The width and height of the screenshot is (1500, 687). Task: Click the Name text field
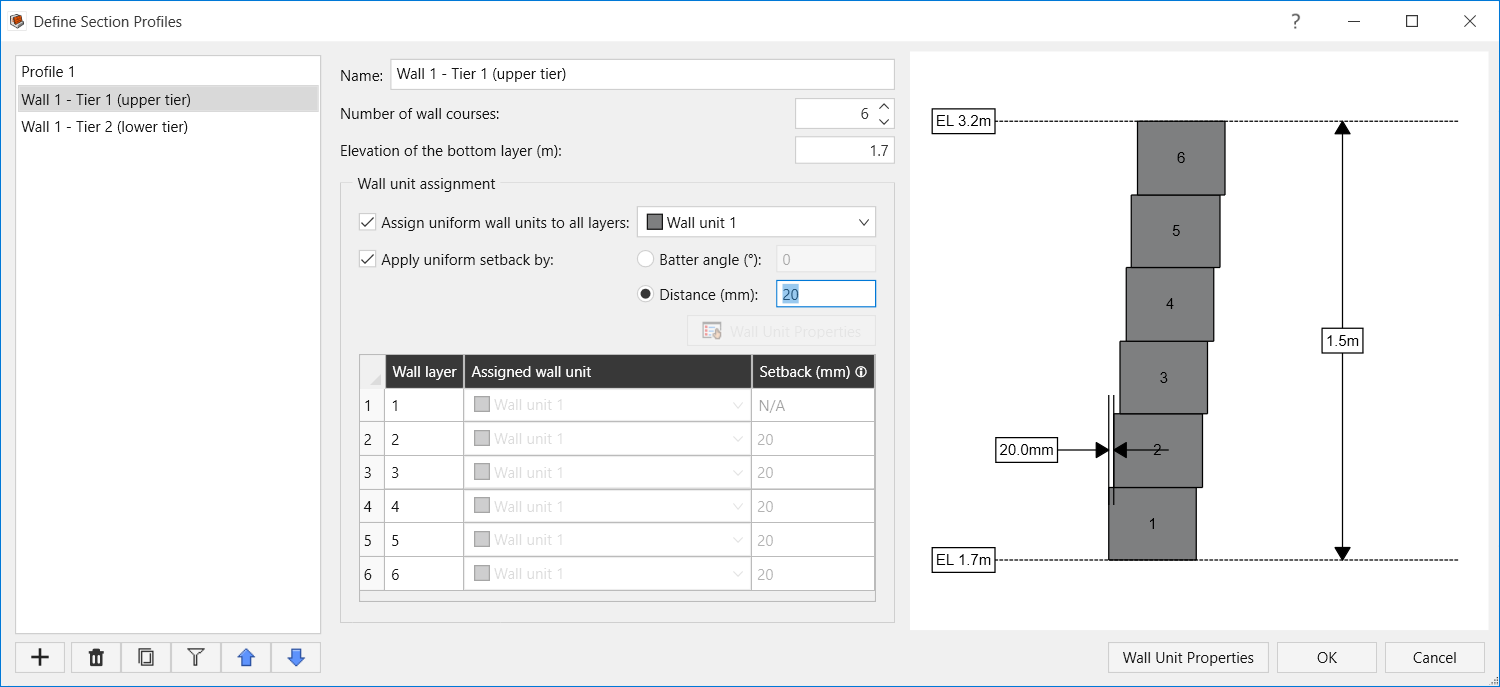point(642,74)
